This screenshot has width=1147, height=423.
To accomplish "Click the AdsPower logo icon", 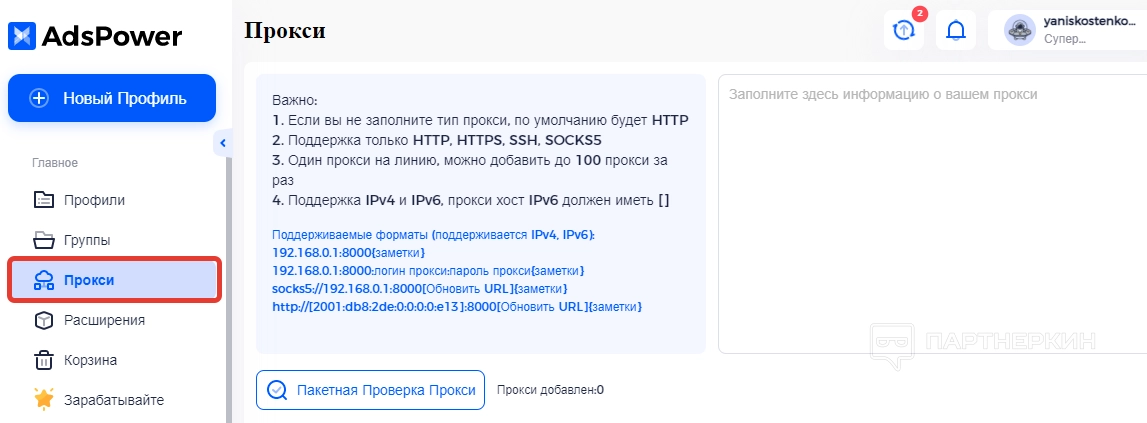I will pyautogui.click(x=22, y=36).
